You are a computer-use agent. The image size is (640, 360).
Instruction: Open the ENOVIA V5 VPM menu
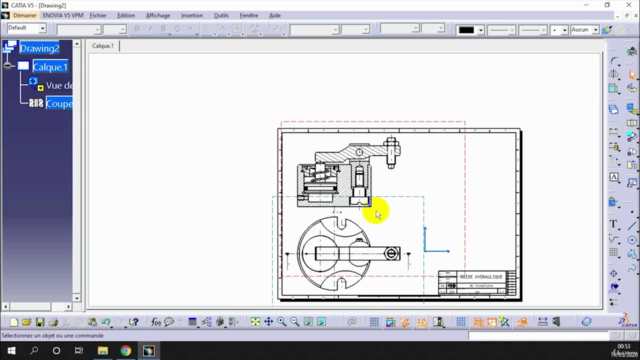(63, 16)
